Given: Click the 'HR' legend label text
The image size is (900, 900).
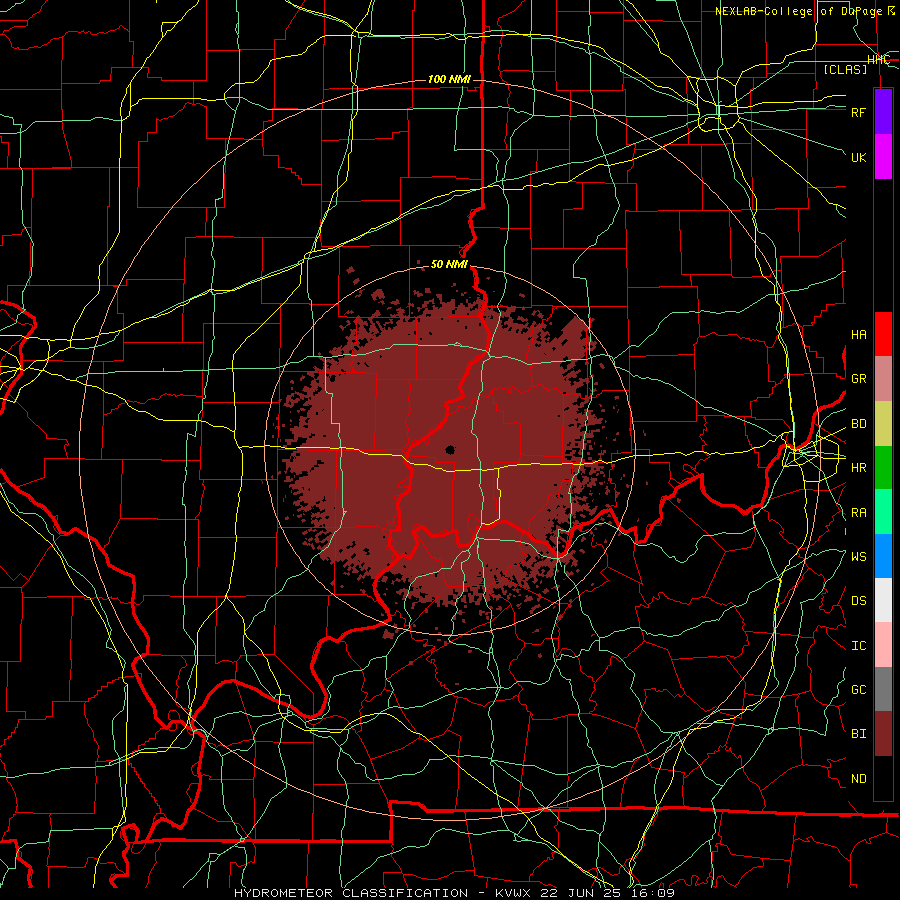Looking at the screenshot, I should [x=859, y=468].
